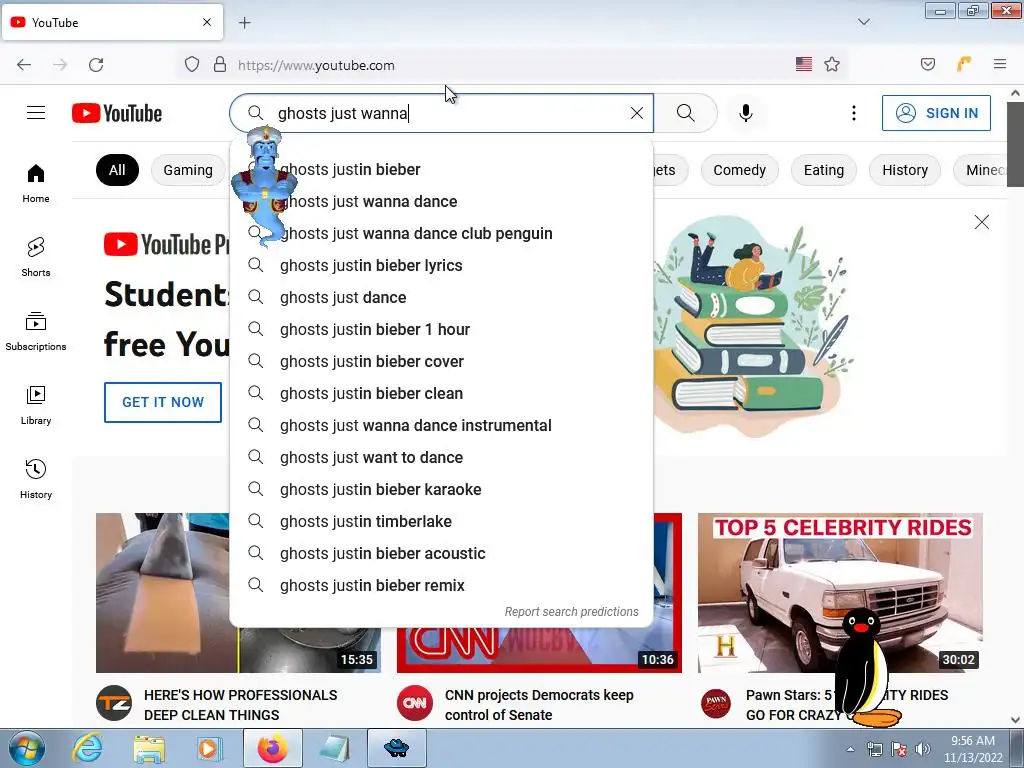This screenshot has width=1024, height=768.
Task: Open Windows Media Player from taskbar
Action: click(210, 748)
